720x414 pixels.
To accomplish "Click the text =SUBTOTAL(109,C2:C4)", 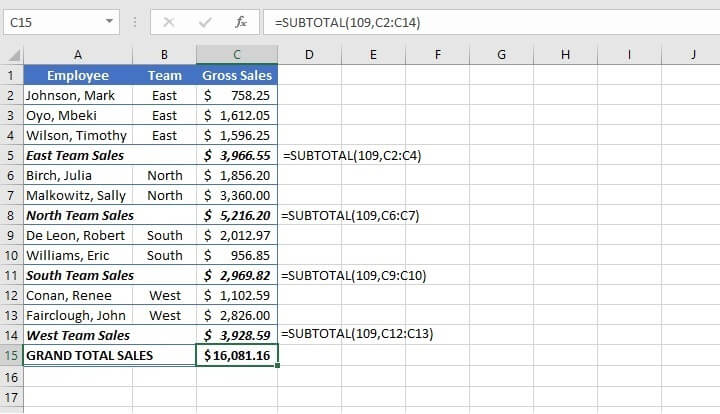I will (352, 156).
